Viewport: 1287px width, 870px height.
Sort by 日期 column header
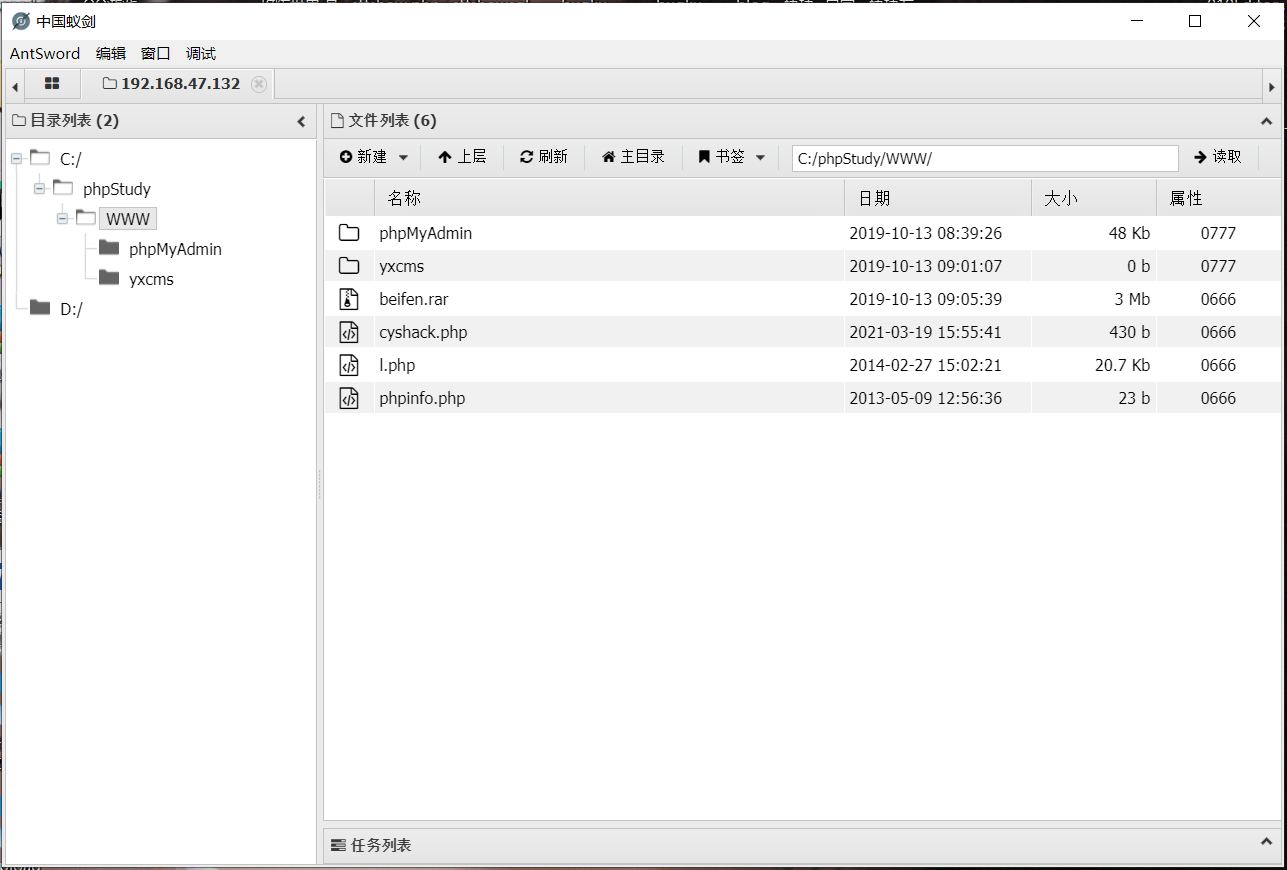coord(938,198)
